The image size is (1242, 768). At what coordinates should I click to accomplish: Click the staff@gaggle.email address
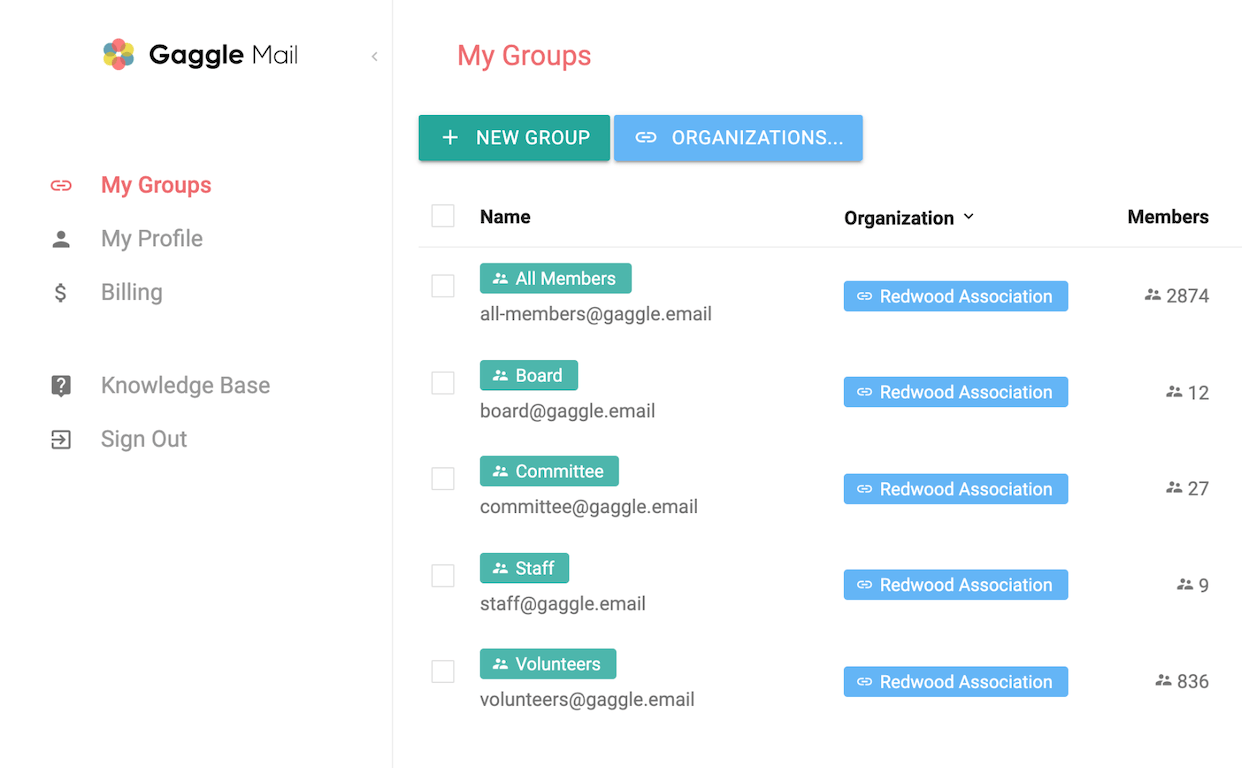click(x=563, y=604)
